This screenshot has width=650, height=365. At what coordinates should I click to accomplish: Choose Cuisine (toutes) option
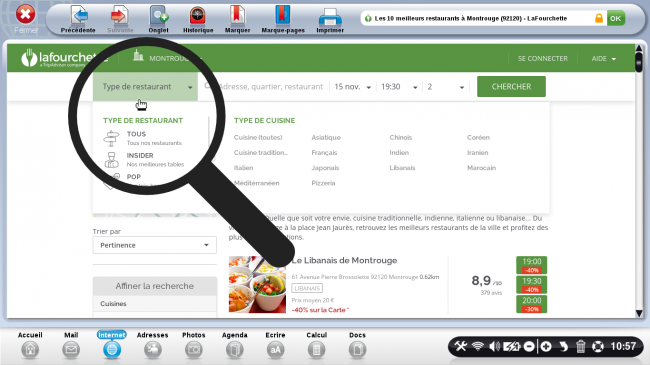(x=258, y=137)
